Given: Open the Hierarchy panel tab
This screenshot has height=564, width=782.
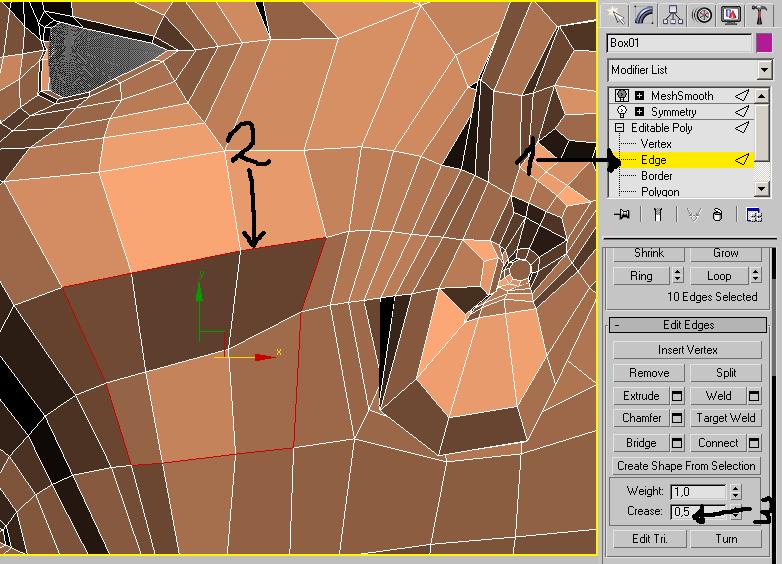Looking at the screenshot, I should coord(673,15).
